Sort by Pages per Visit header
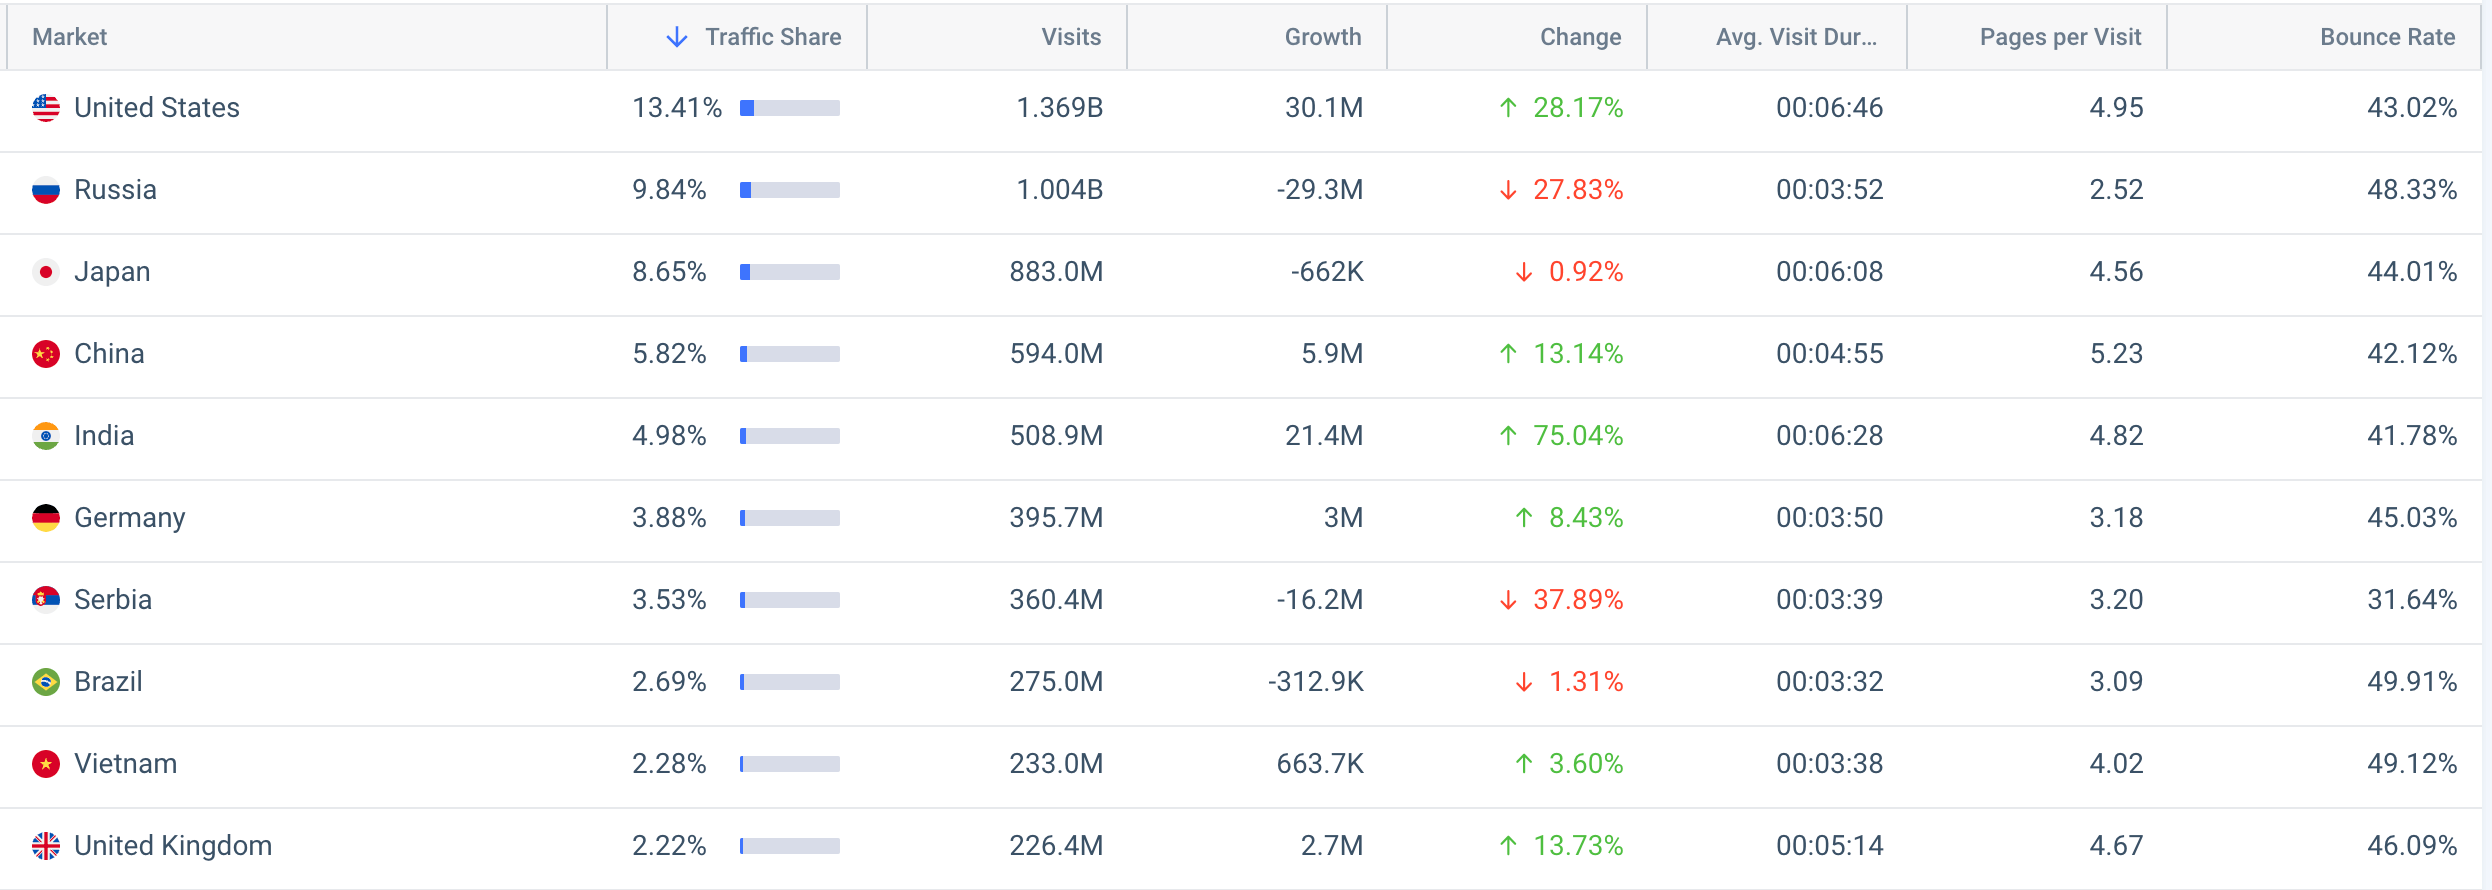2492x890 pixels. (x=2060, y=37)
